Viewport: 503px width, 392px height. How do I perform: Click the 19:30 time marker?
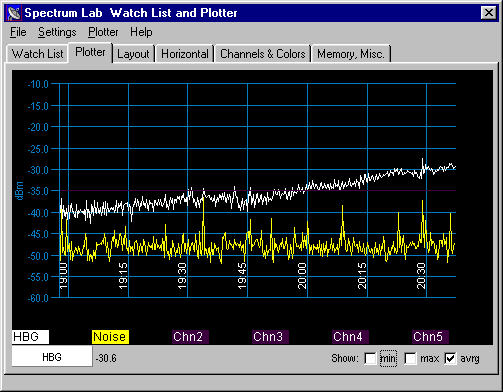coord(182,275)
